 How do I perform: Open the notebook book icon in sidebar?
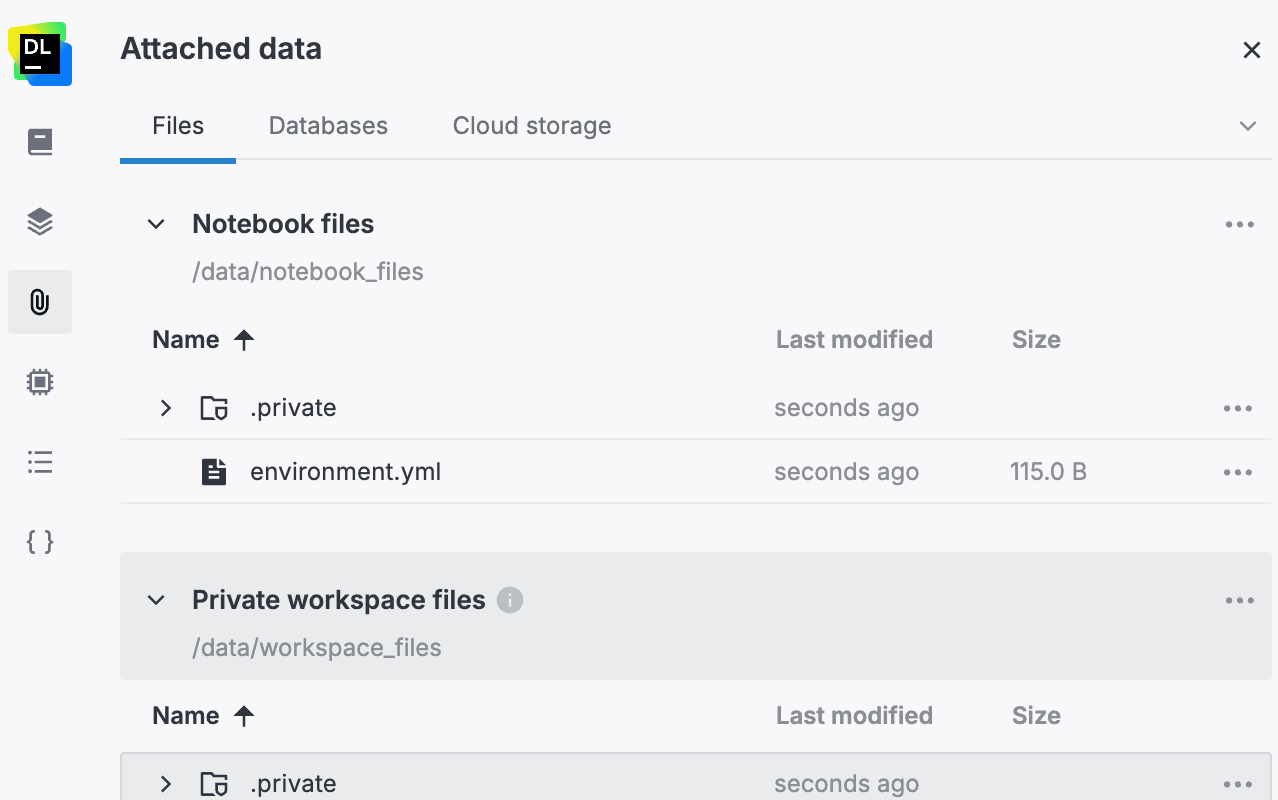pos(40,142)
